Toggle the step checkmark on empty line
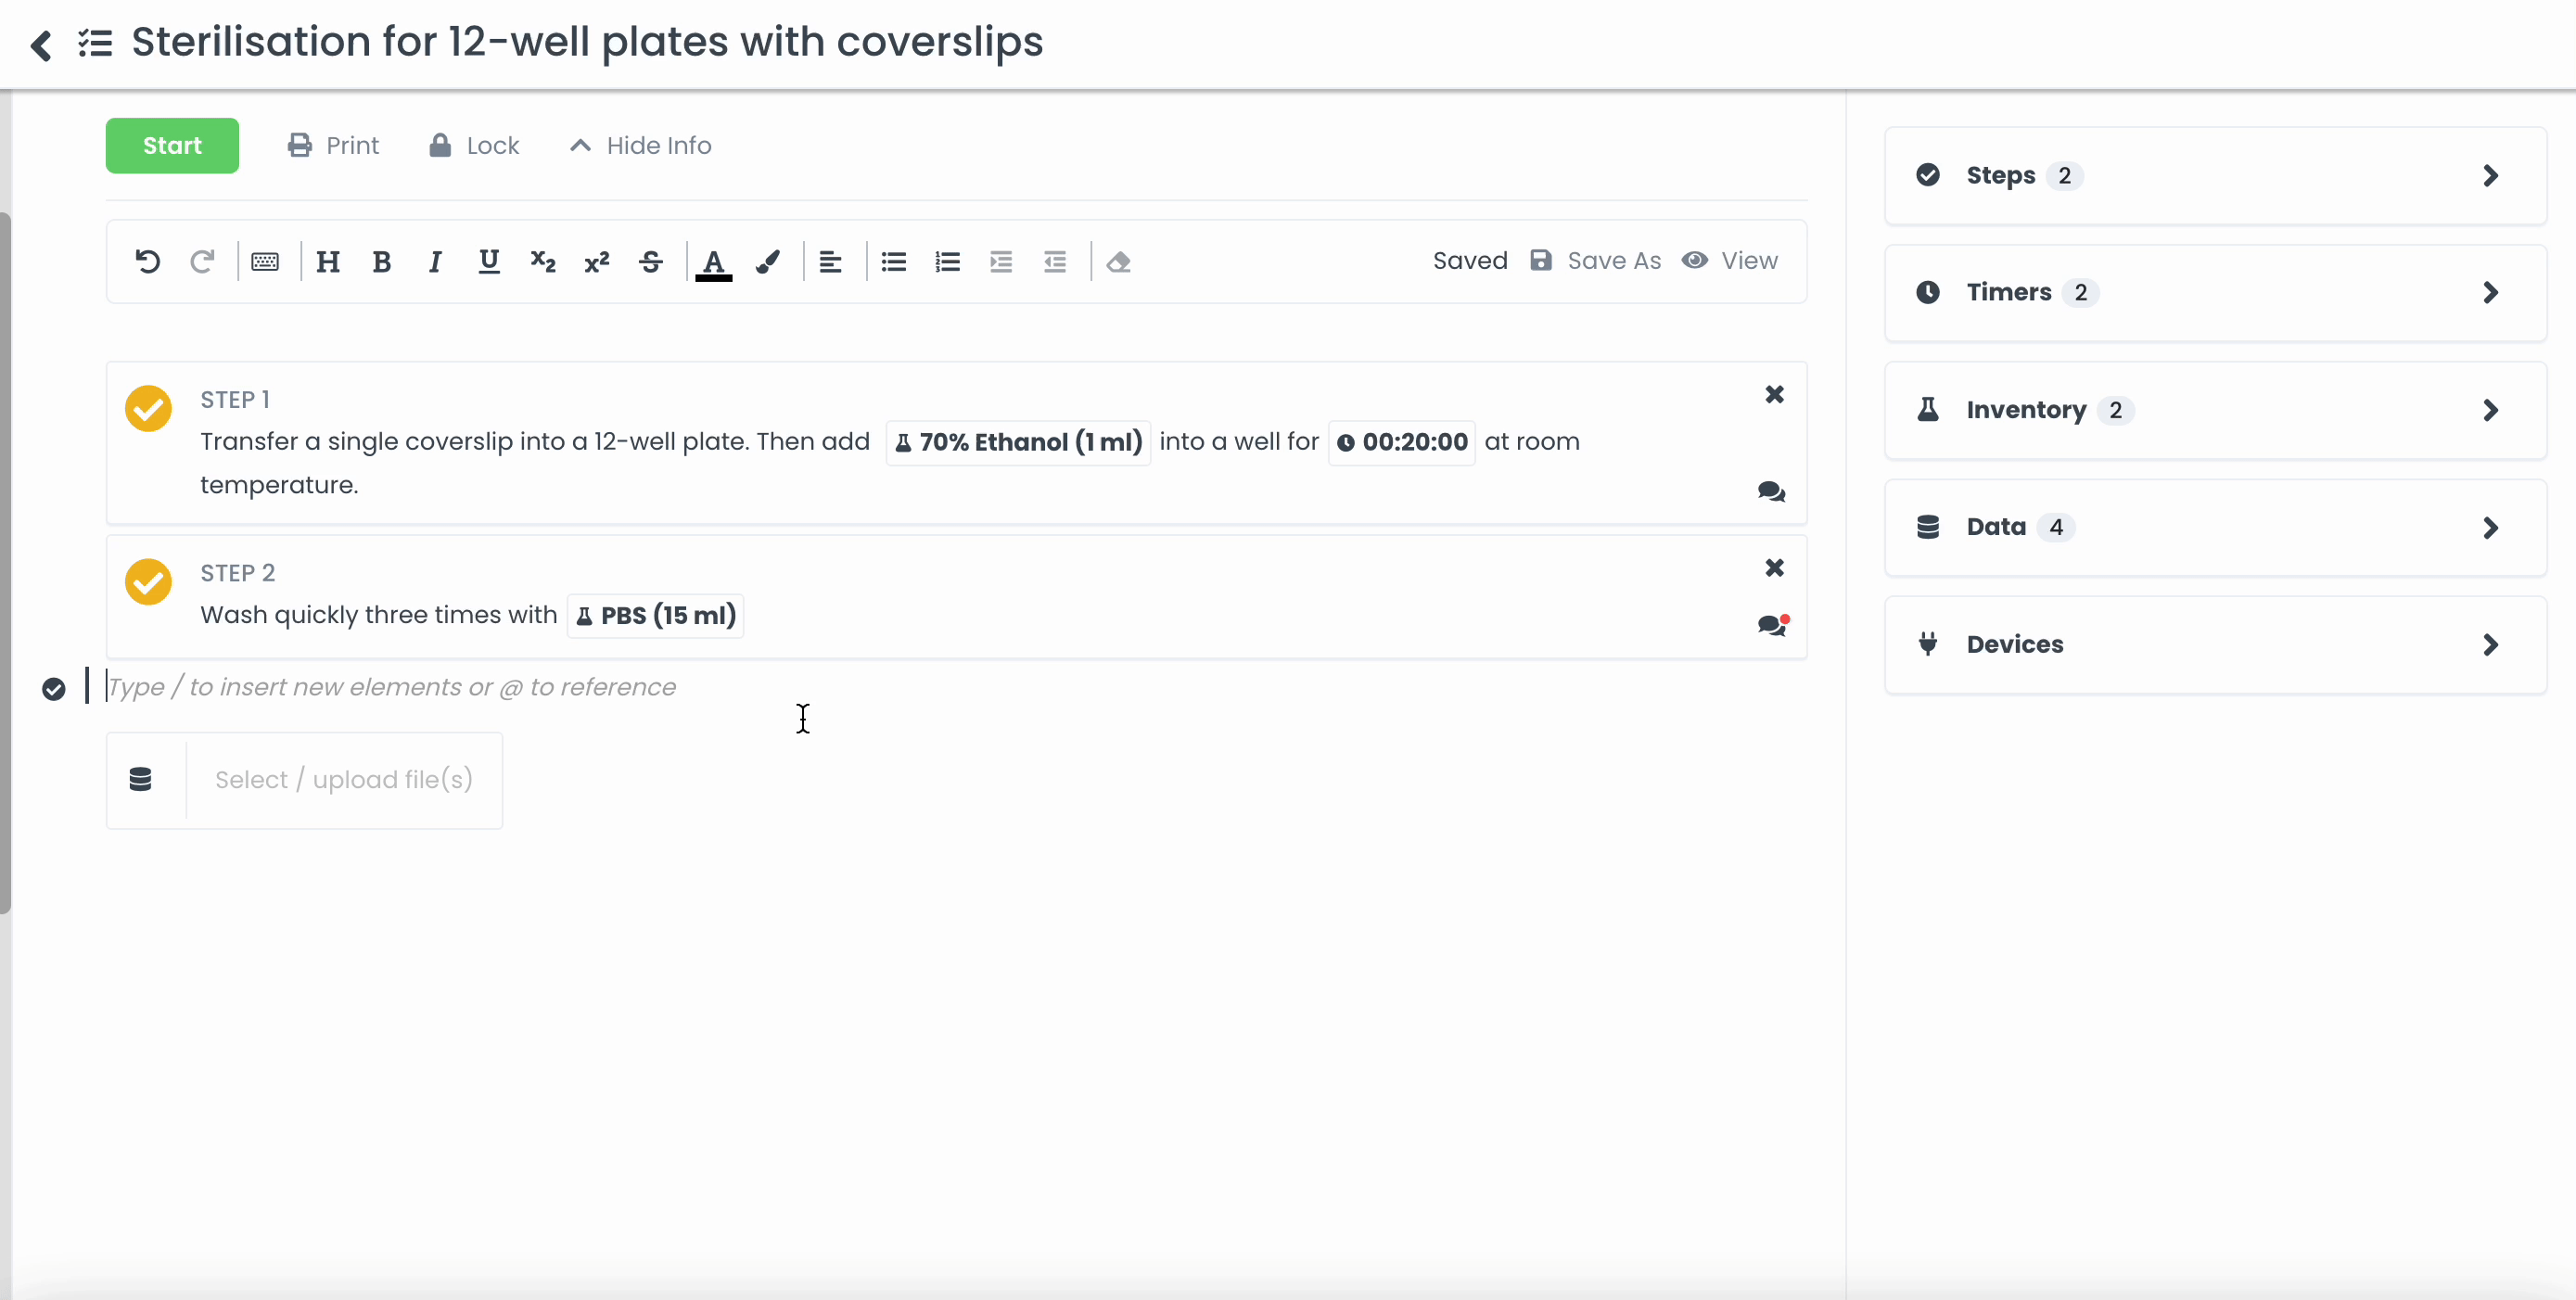Screen dimensions: 2576x1300 point(54,689)
